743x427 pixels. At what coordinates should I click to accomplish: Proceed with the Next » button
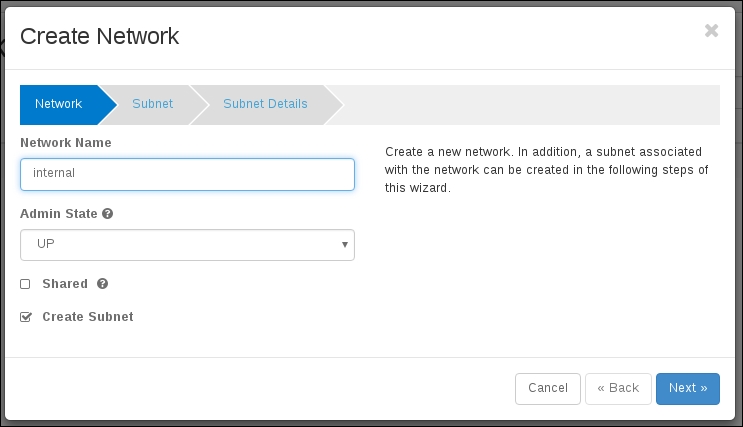pos(688,388)
